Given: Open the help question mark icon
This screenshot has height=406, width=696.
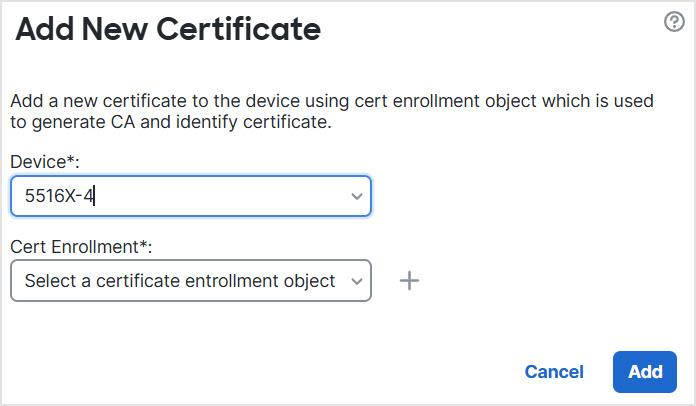Looking at the screenshot, I should pos(674,23).
